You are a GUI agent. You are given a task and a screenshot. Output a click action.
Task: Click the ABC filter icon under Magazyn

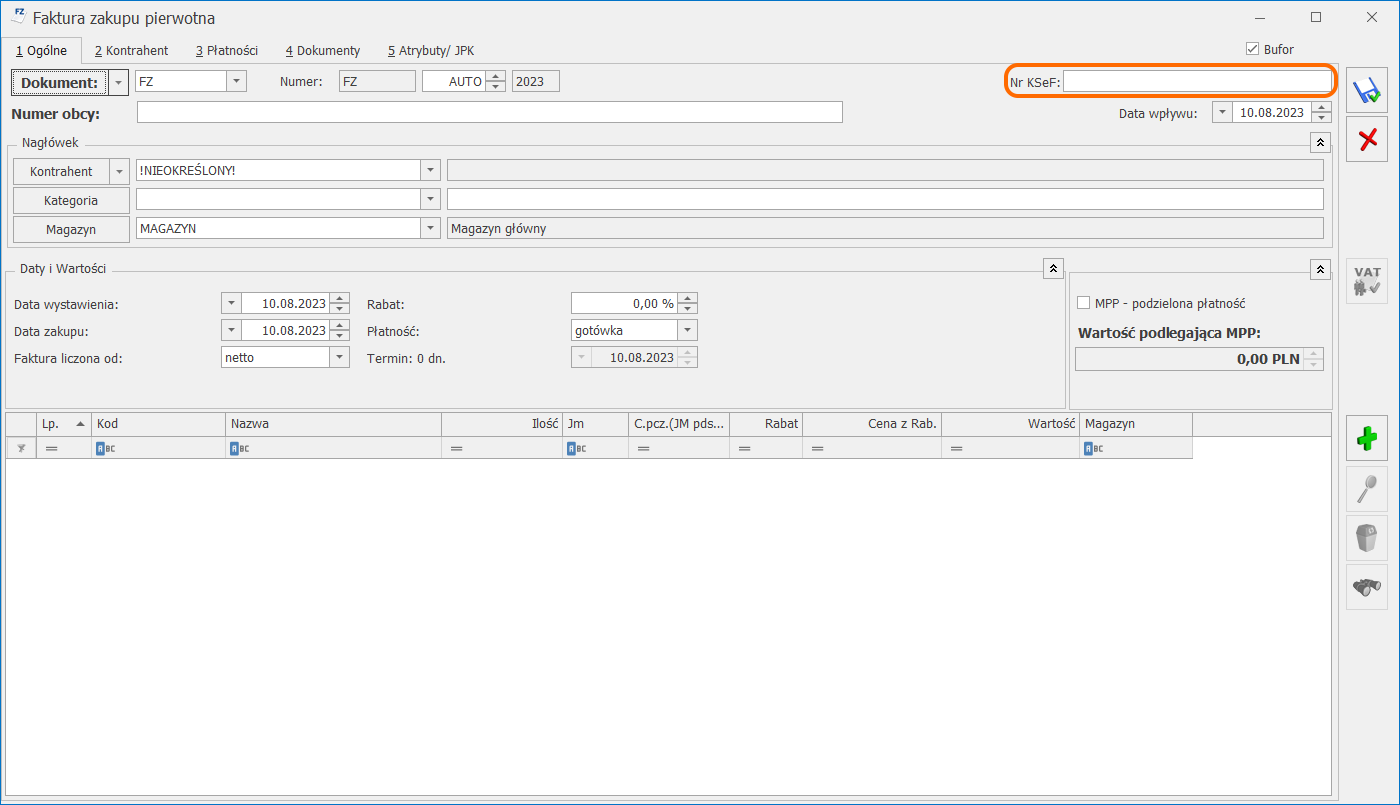[x=1094, y=449]
